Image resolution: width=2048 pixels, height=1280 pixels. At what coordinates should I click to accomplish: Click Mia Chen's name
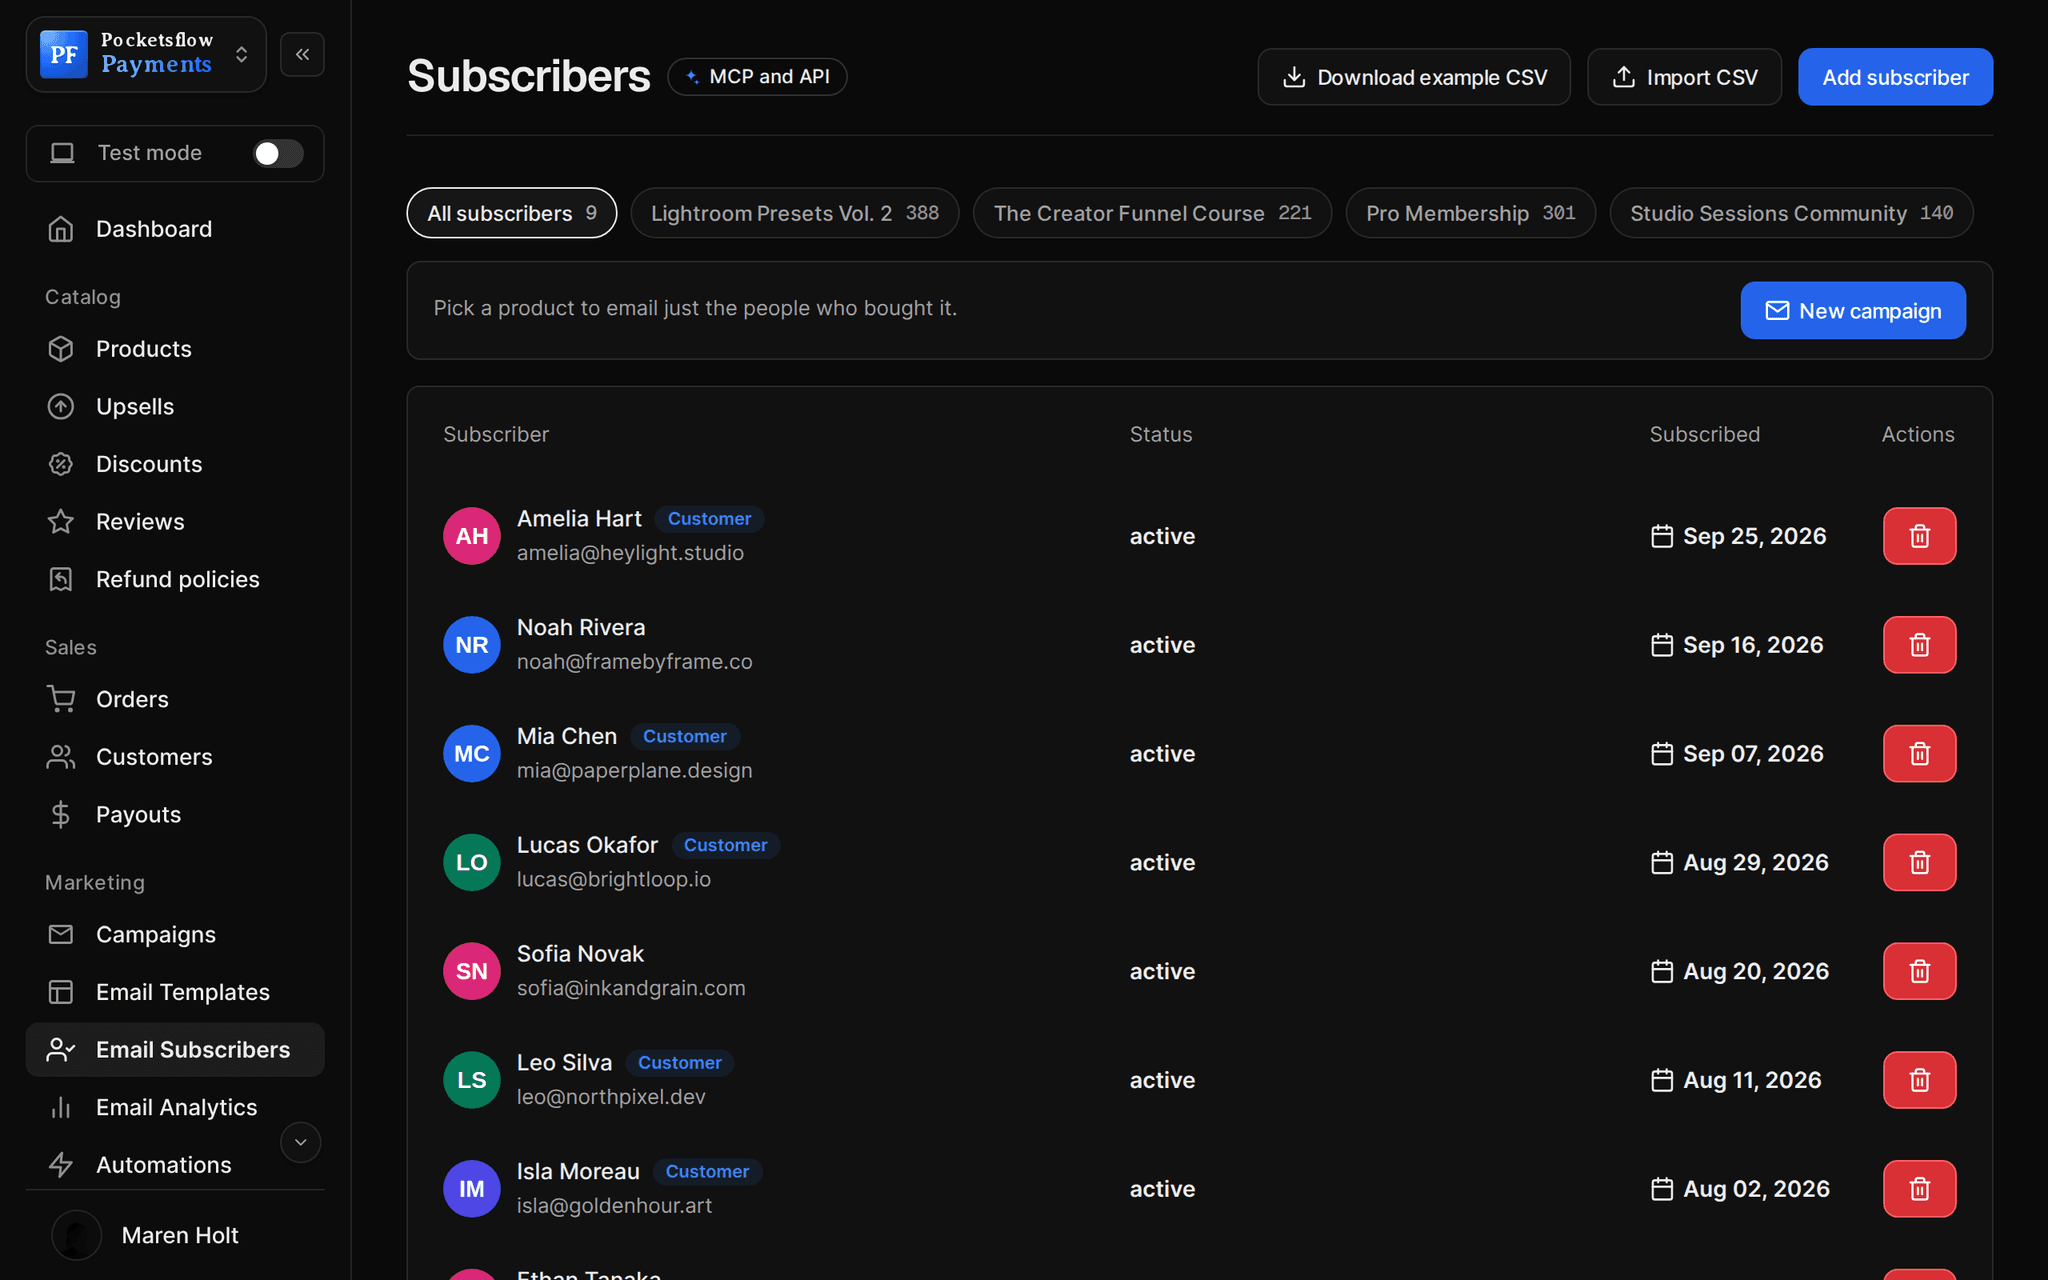567,736
